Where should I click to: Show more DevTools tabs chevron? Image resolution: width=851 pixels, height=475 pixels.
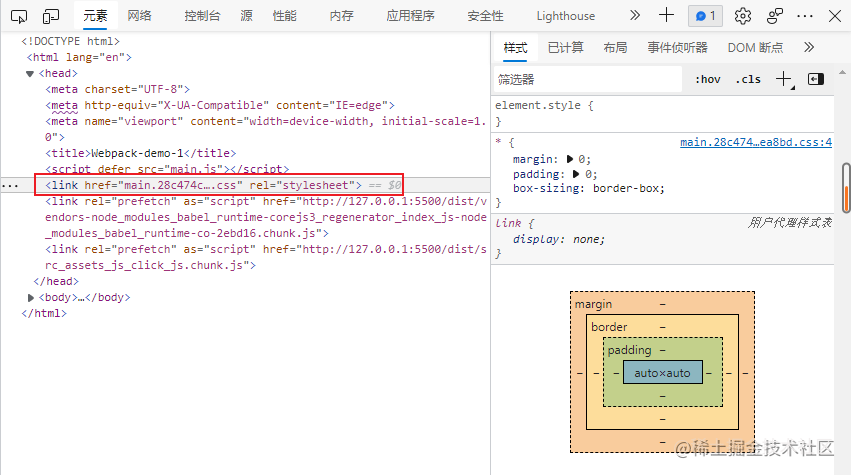[634, 16]
